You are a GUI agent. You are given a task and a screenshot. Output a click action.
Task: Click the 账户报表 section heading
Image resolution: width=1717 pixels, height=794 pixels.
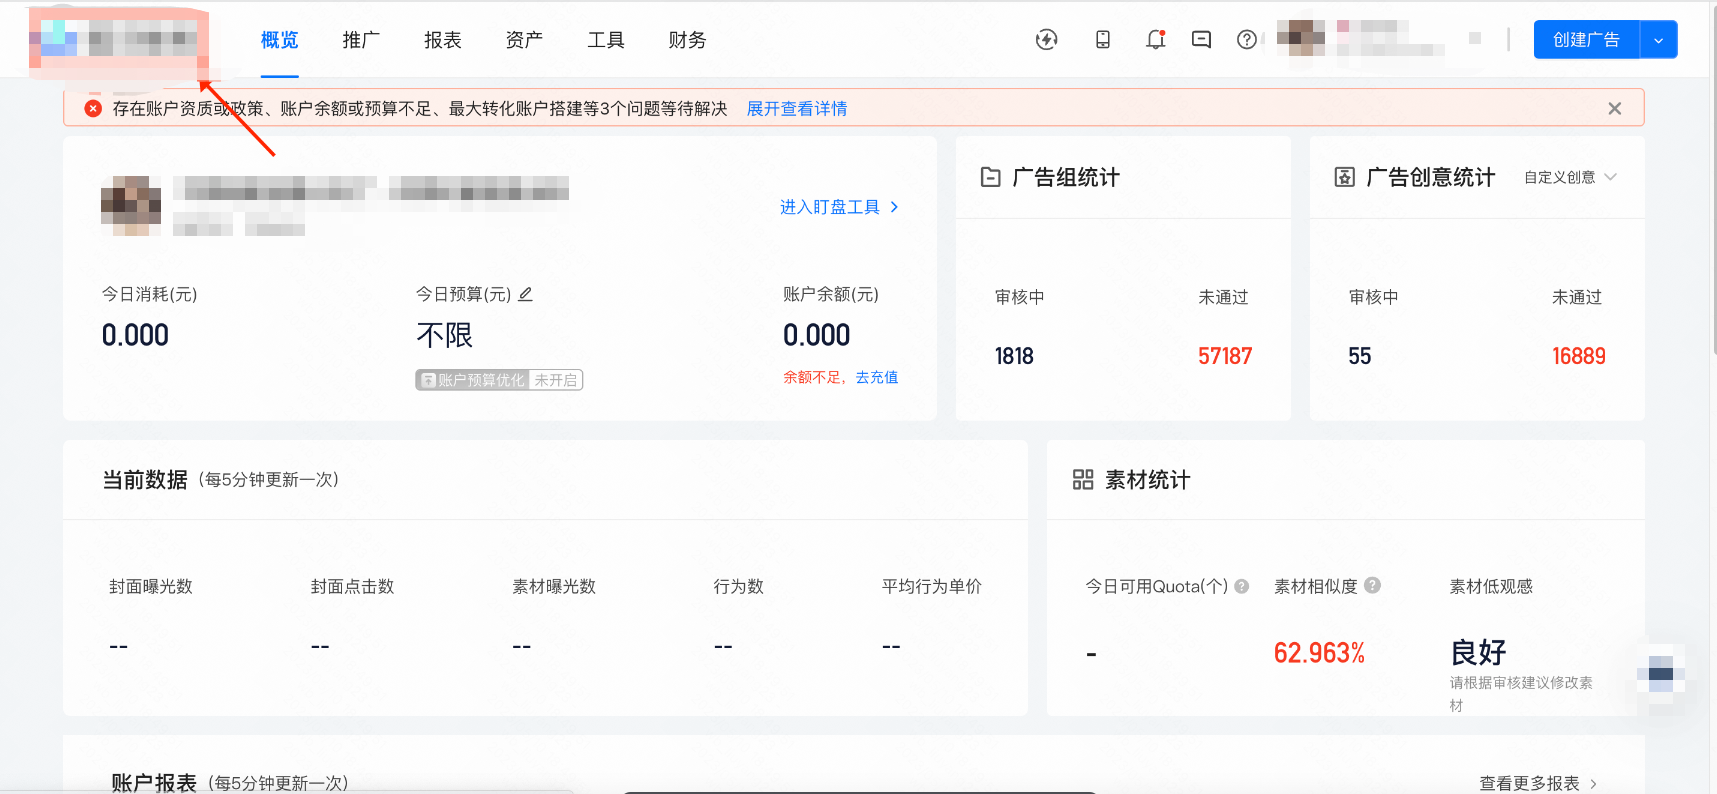(x=154, y=783)
